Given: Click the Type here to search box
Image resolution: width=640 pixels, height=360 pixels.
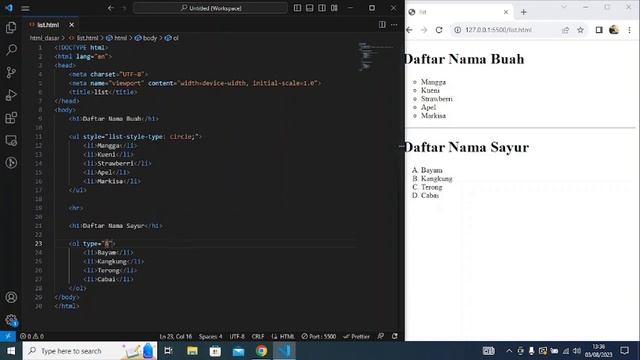Looking at the screenshot, I should pyautogui.click(x=90, y=351).
